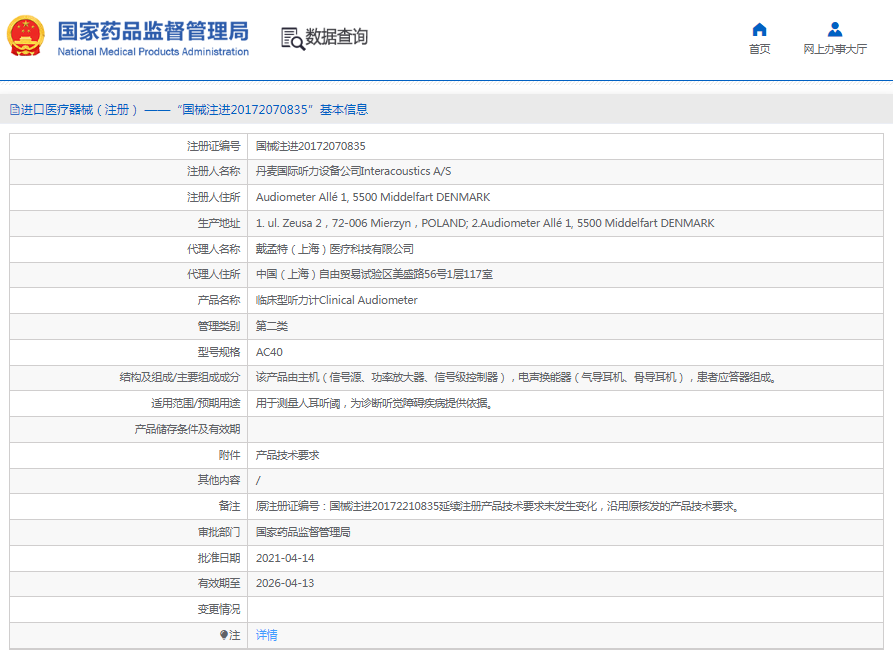Select intended use 用于测量人耳听阈 text
Viewport: 893px width, 656px height.
(374, 403)
